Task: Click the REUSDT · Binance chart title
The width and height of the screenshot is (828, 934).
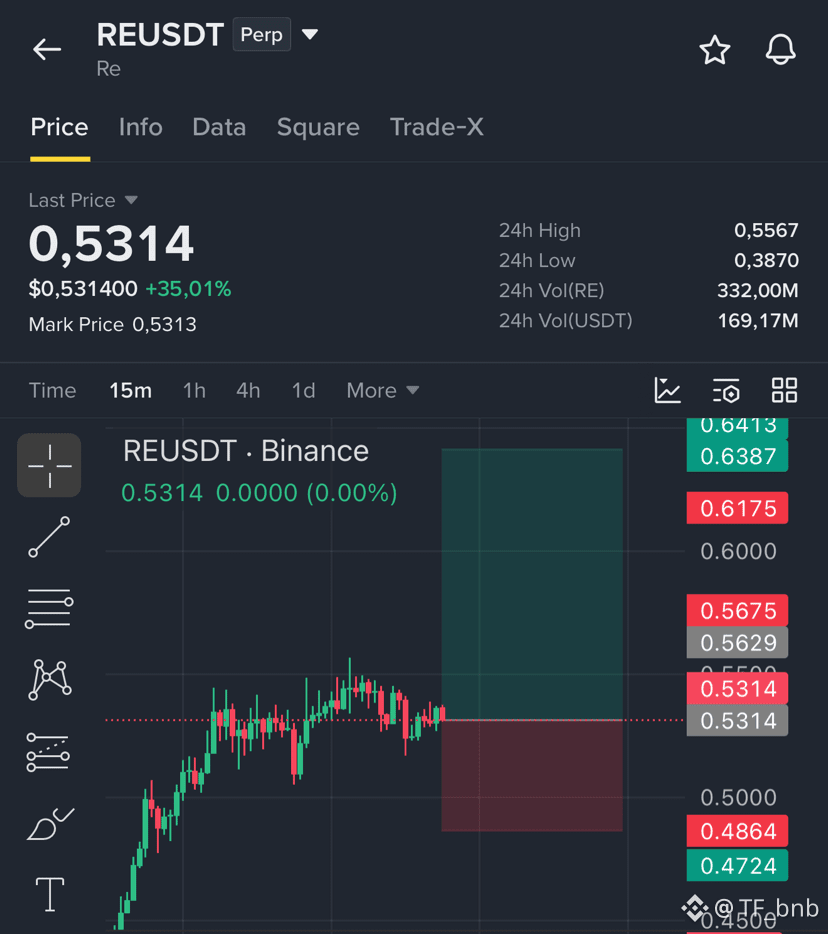Action: (245, 451)
